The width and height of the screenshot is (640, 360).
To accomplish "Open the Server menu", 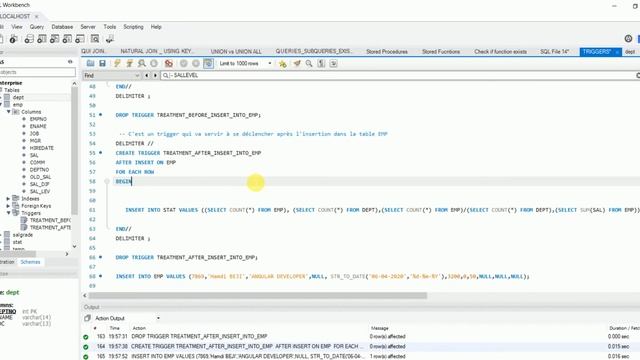I will 88,27.
